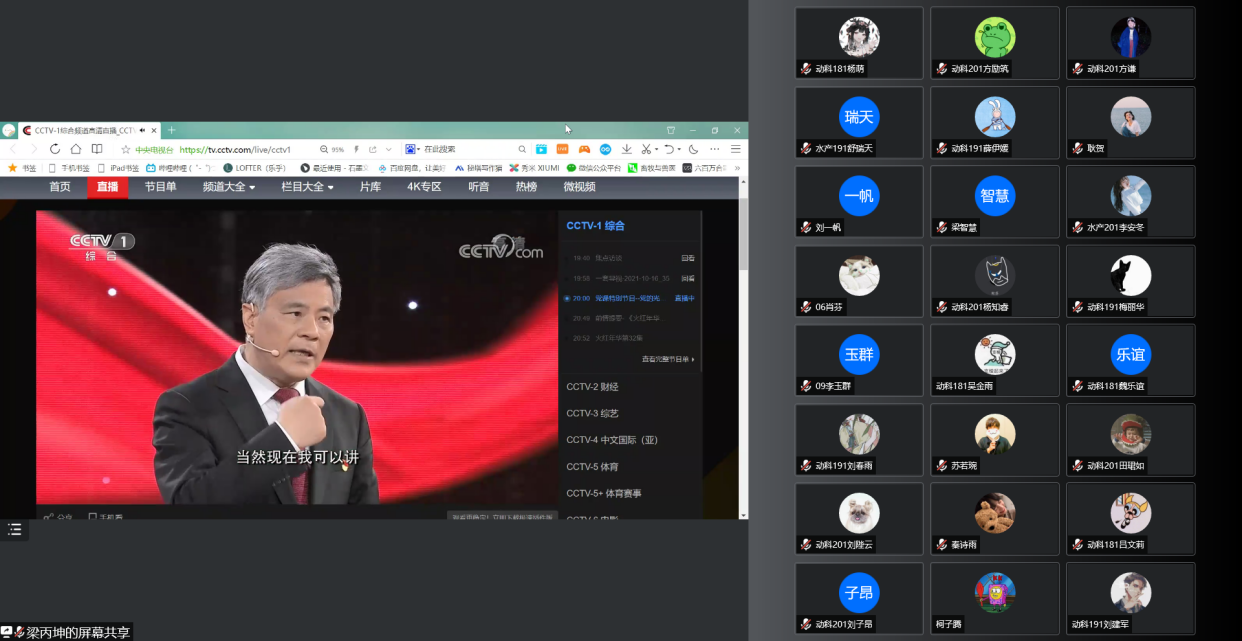The height and width of the screenshot is (641, 1242).
Task: Select participant thumbnail 动科201方励筑
Action: tap(994, 43)
